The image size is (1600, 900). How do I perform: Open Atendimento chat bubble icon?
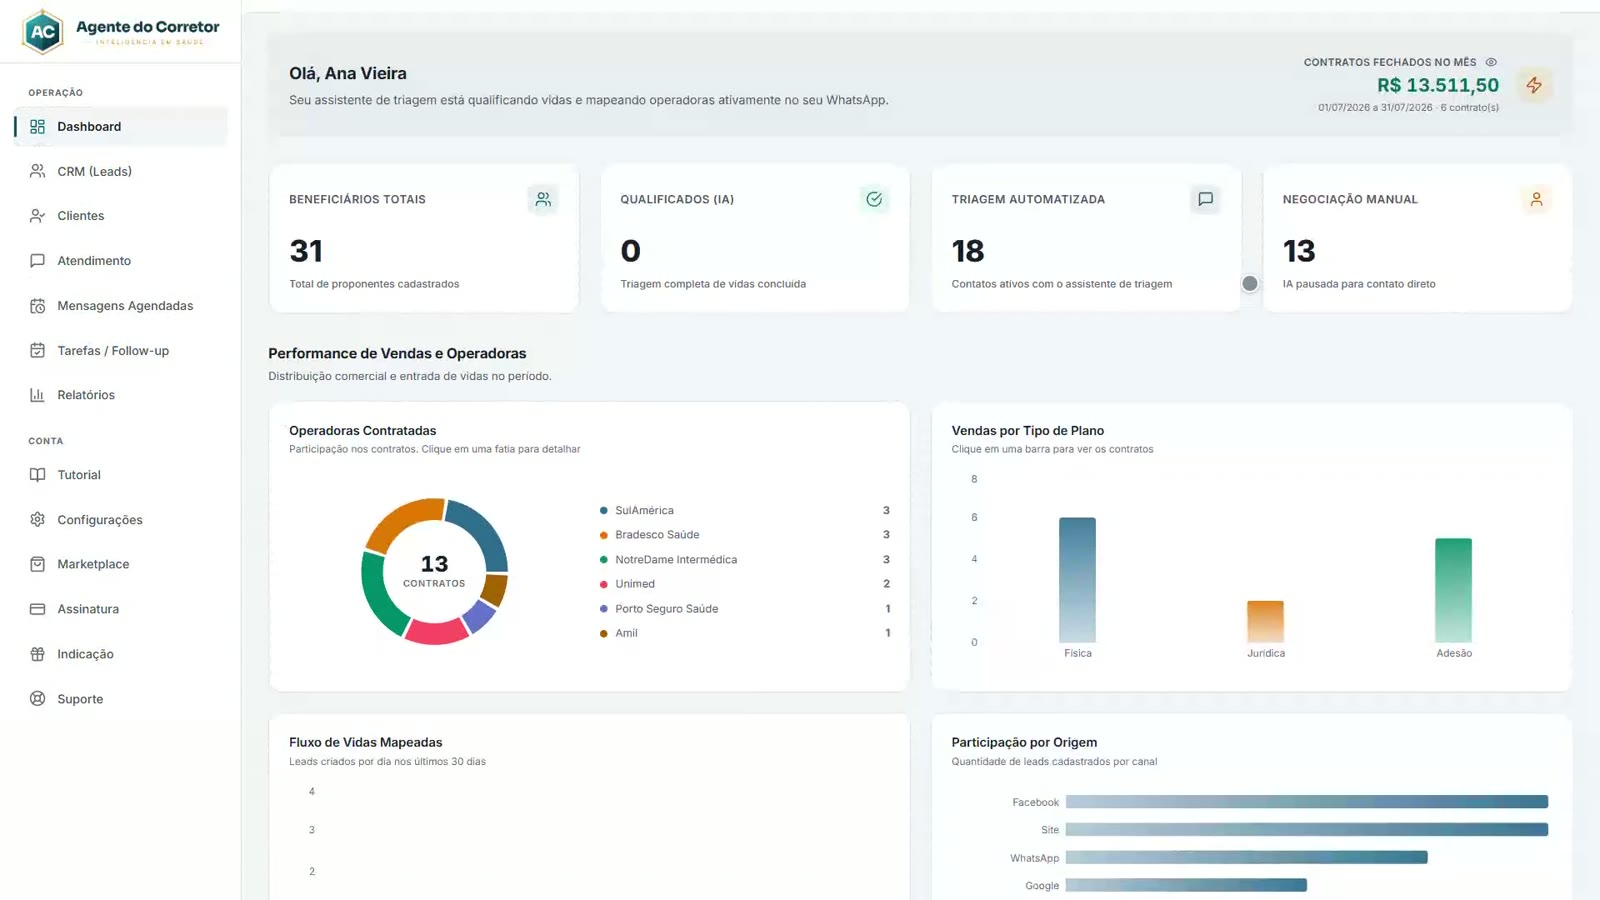pos(37,261)
